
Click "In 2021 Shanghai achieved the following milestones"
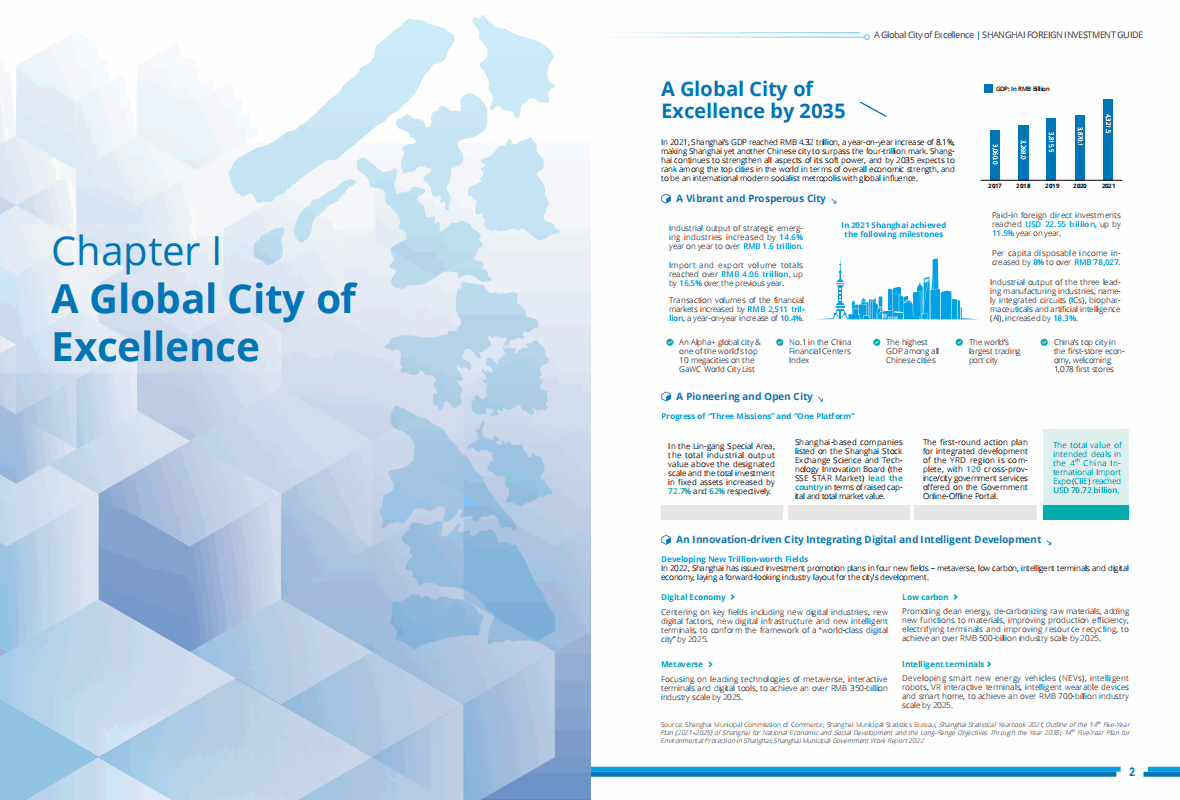pos(893,230)
